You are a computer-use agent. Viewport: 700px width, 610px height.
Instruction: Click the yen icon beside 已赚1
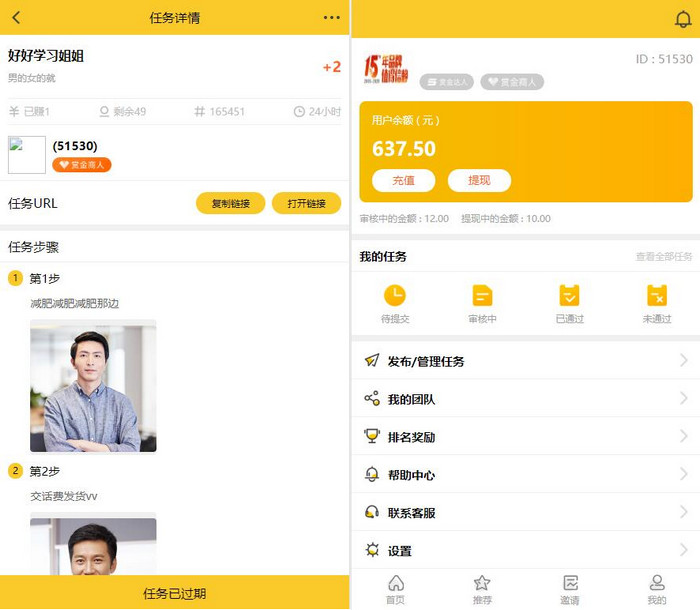pos(14,111)
